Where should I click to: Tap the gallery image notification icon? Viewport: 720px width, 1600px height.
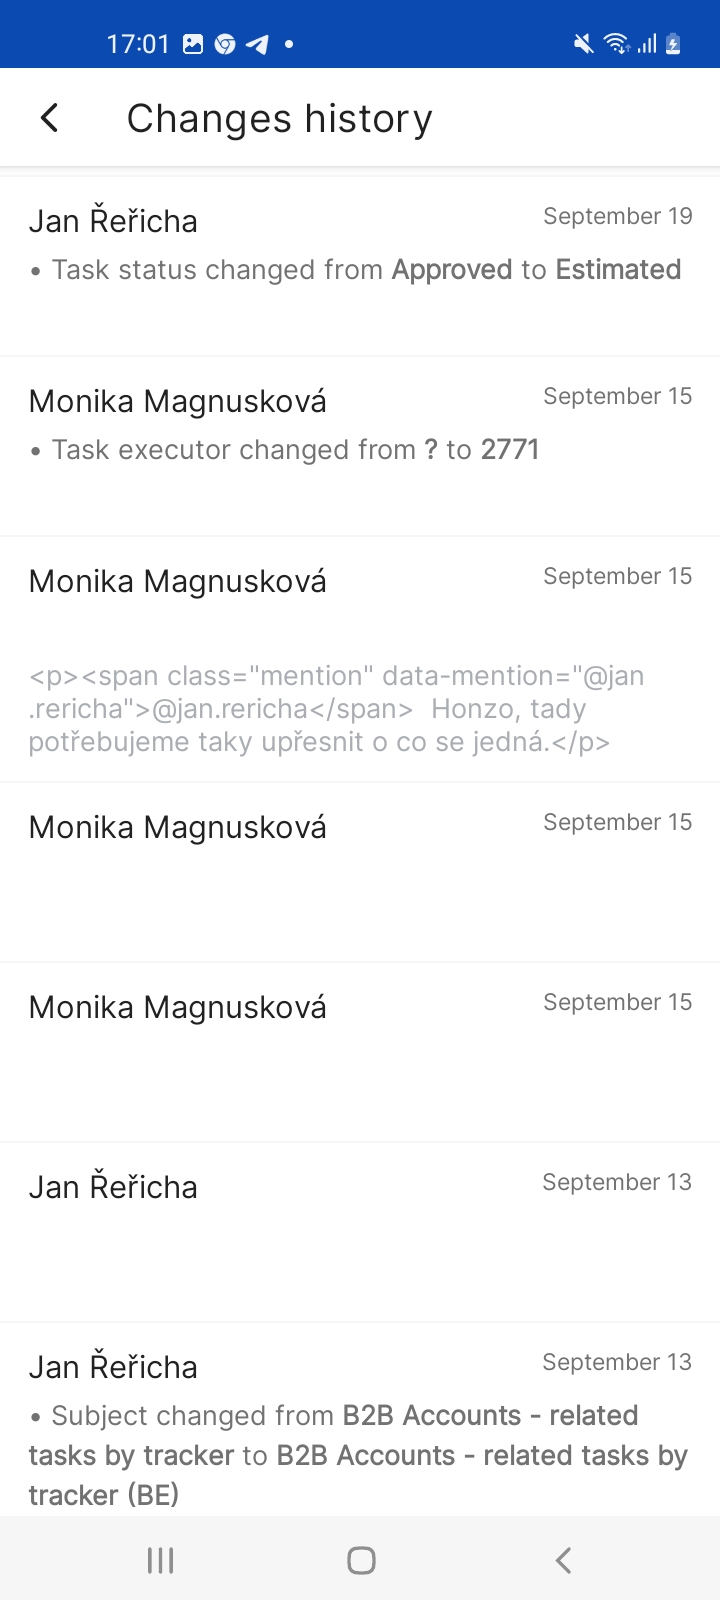coord(193,44)
